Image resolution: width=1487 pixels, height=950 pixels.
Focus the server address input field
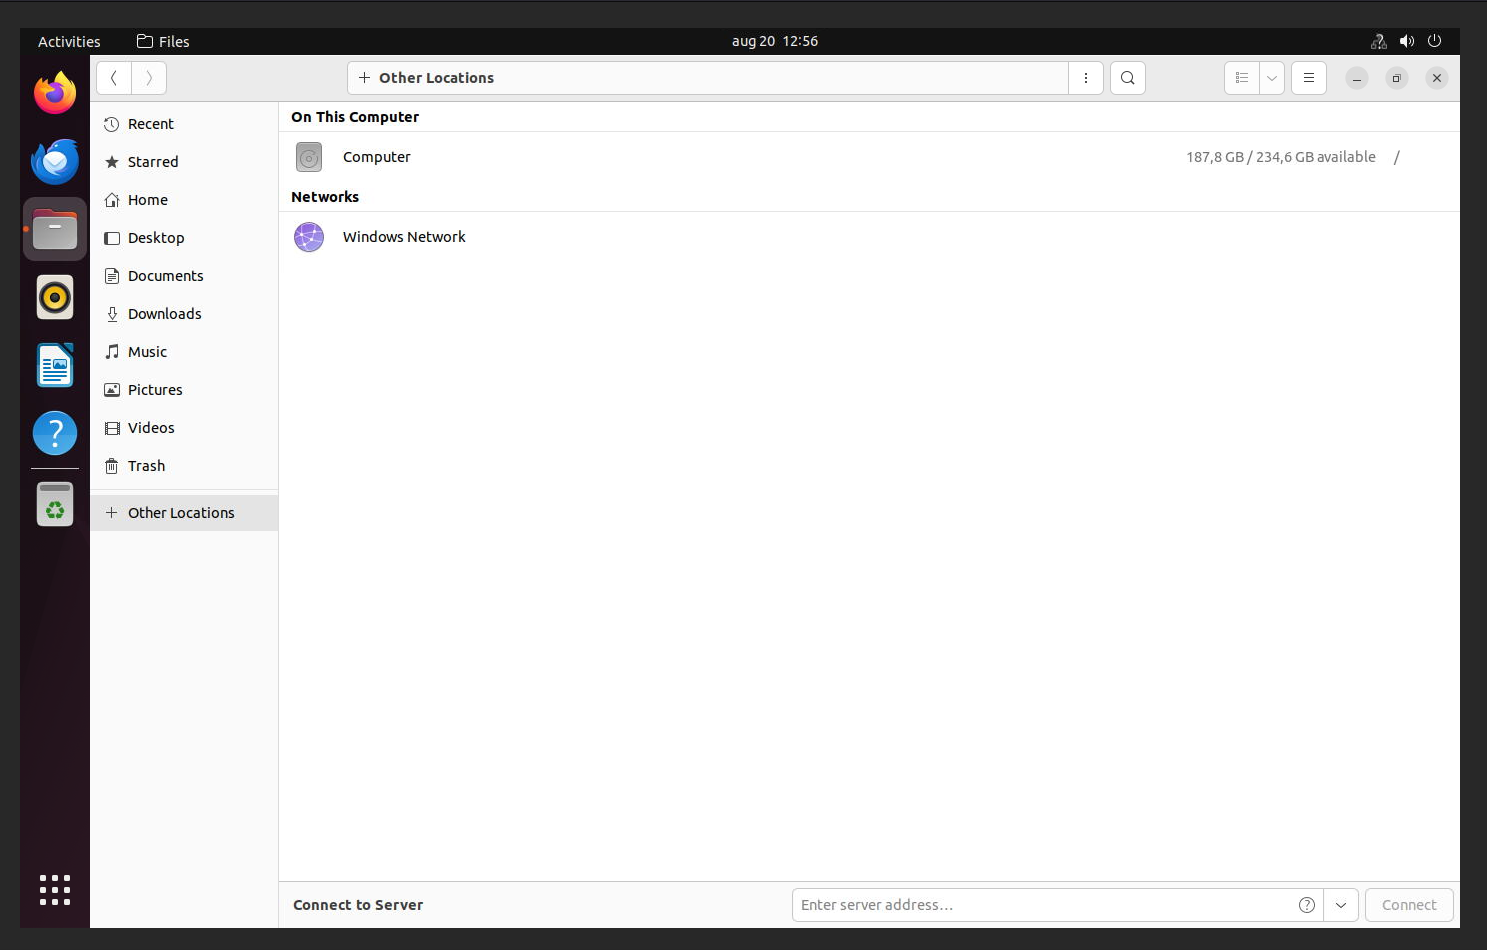click(1058, 905)
